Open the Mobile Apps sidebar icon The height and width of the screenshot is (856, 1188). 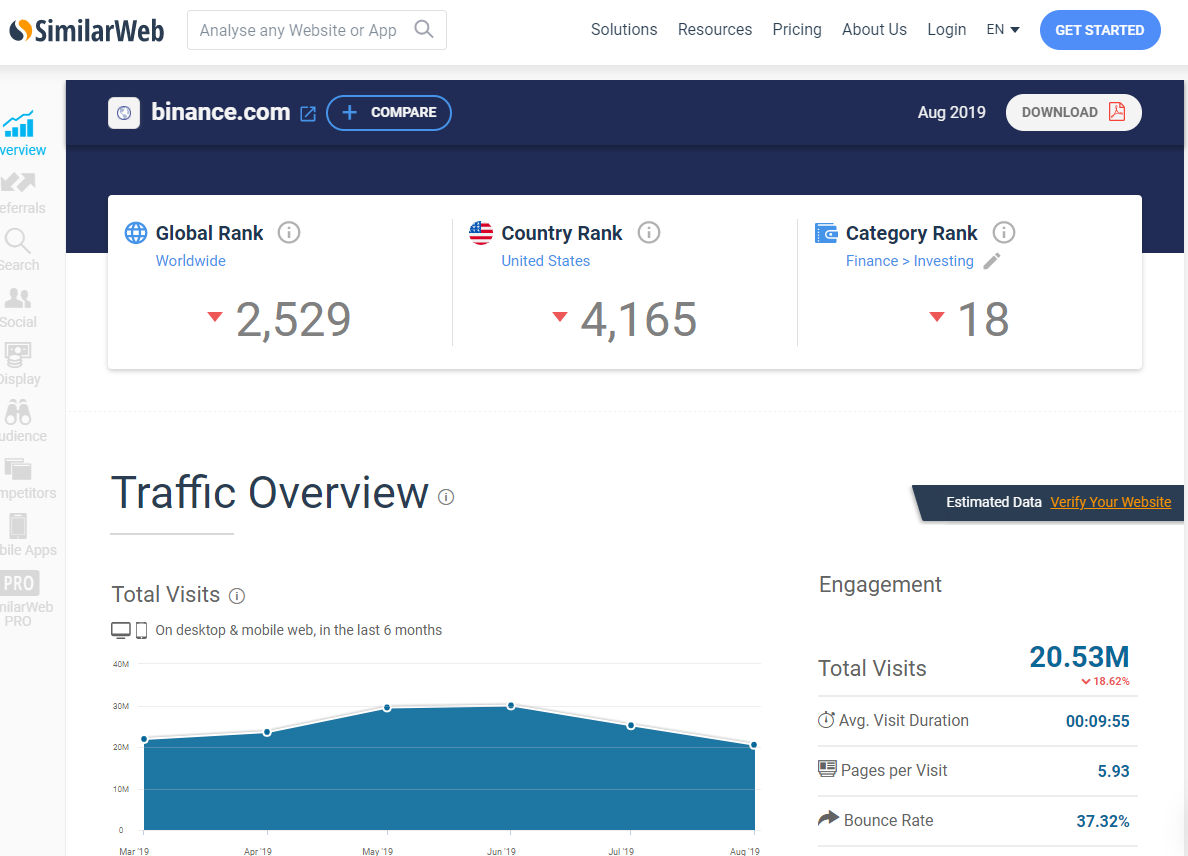click(18, 526)
